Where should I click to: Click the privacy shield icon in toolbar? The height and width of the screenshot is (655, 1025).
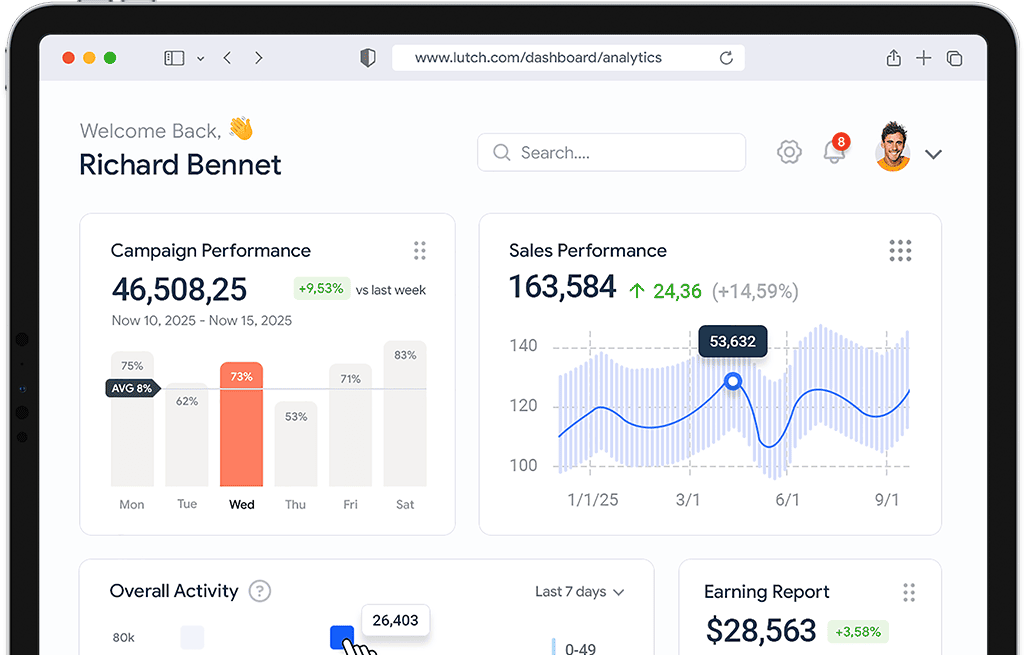(368, 58)
